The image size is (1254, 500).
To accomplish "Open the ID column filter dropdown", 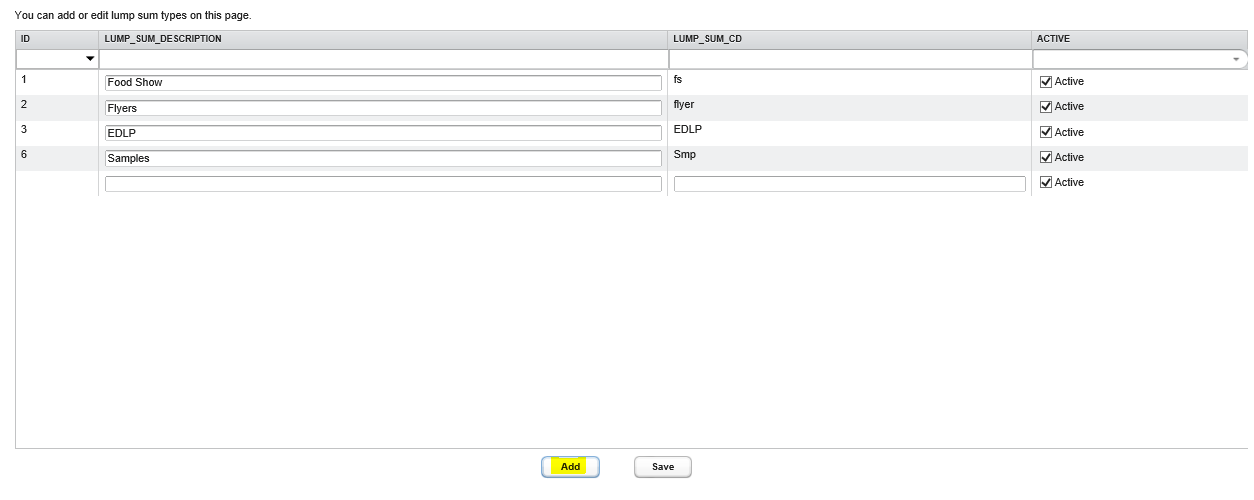I will (x=90, y=59).
